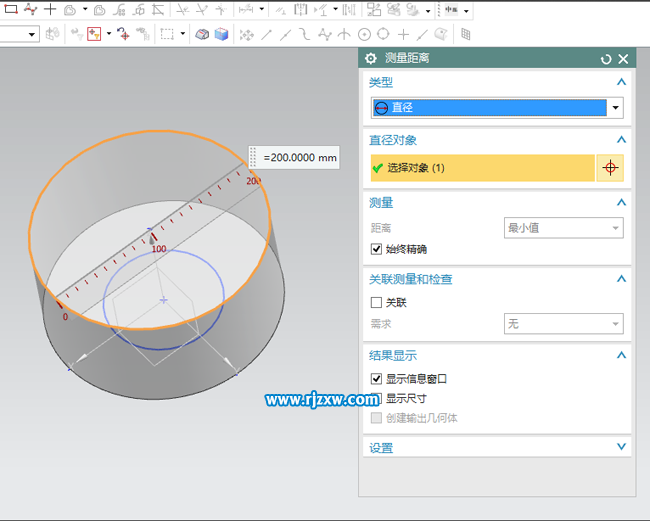Viewport: 650px width, 521px height.
Task: Click the arc center snap point icon
Action: 365,34
